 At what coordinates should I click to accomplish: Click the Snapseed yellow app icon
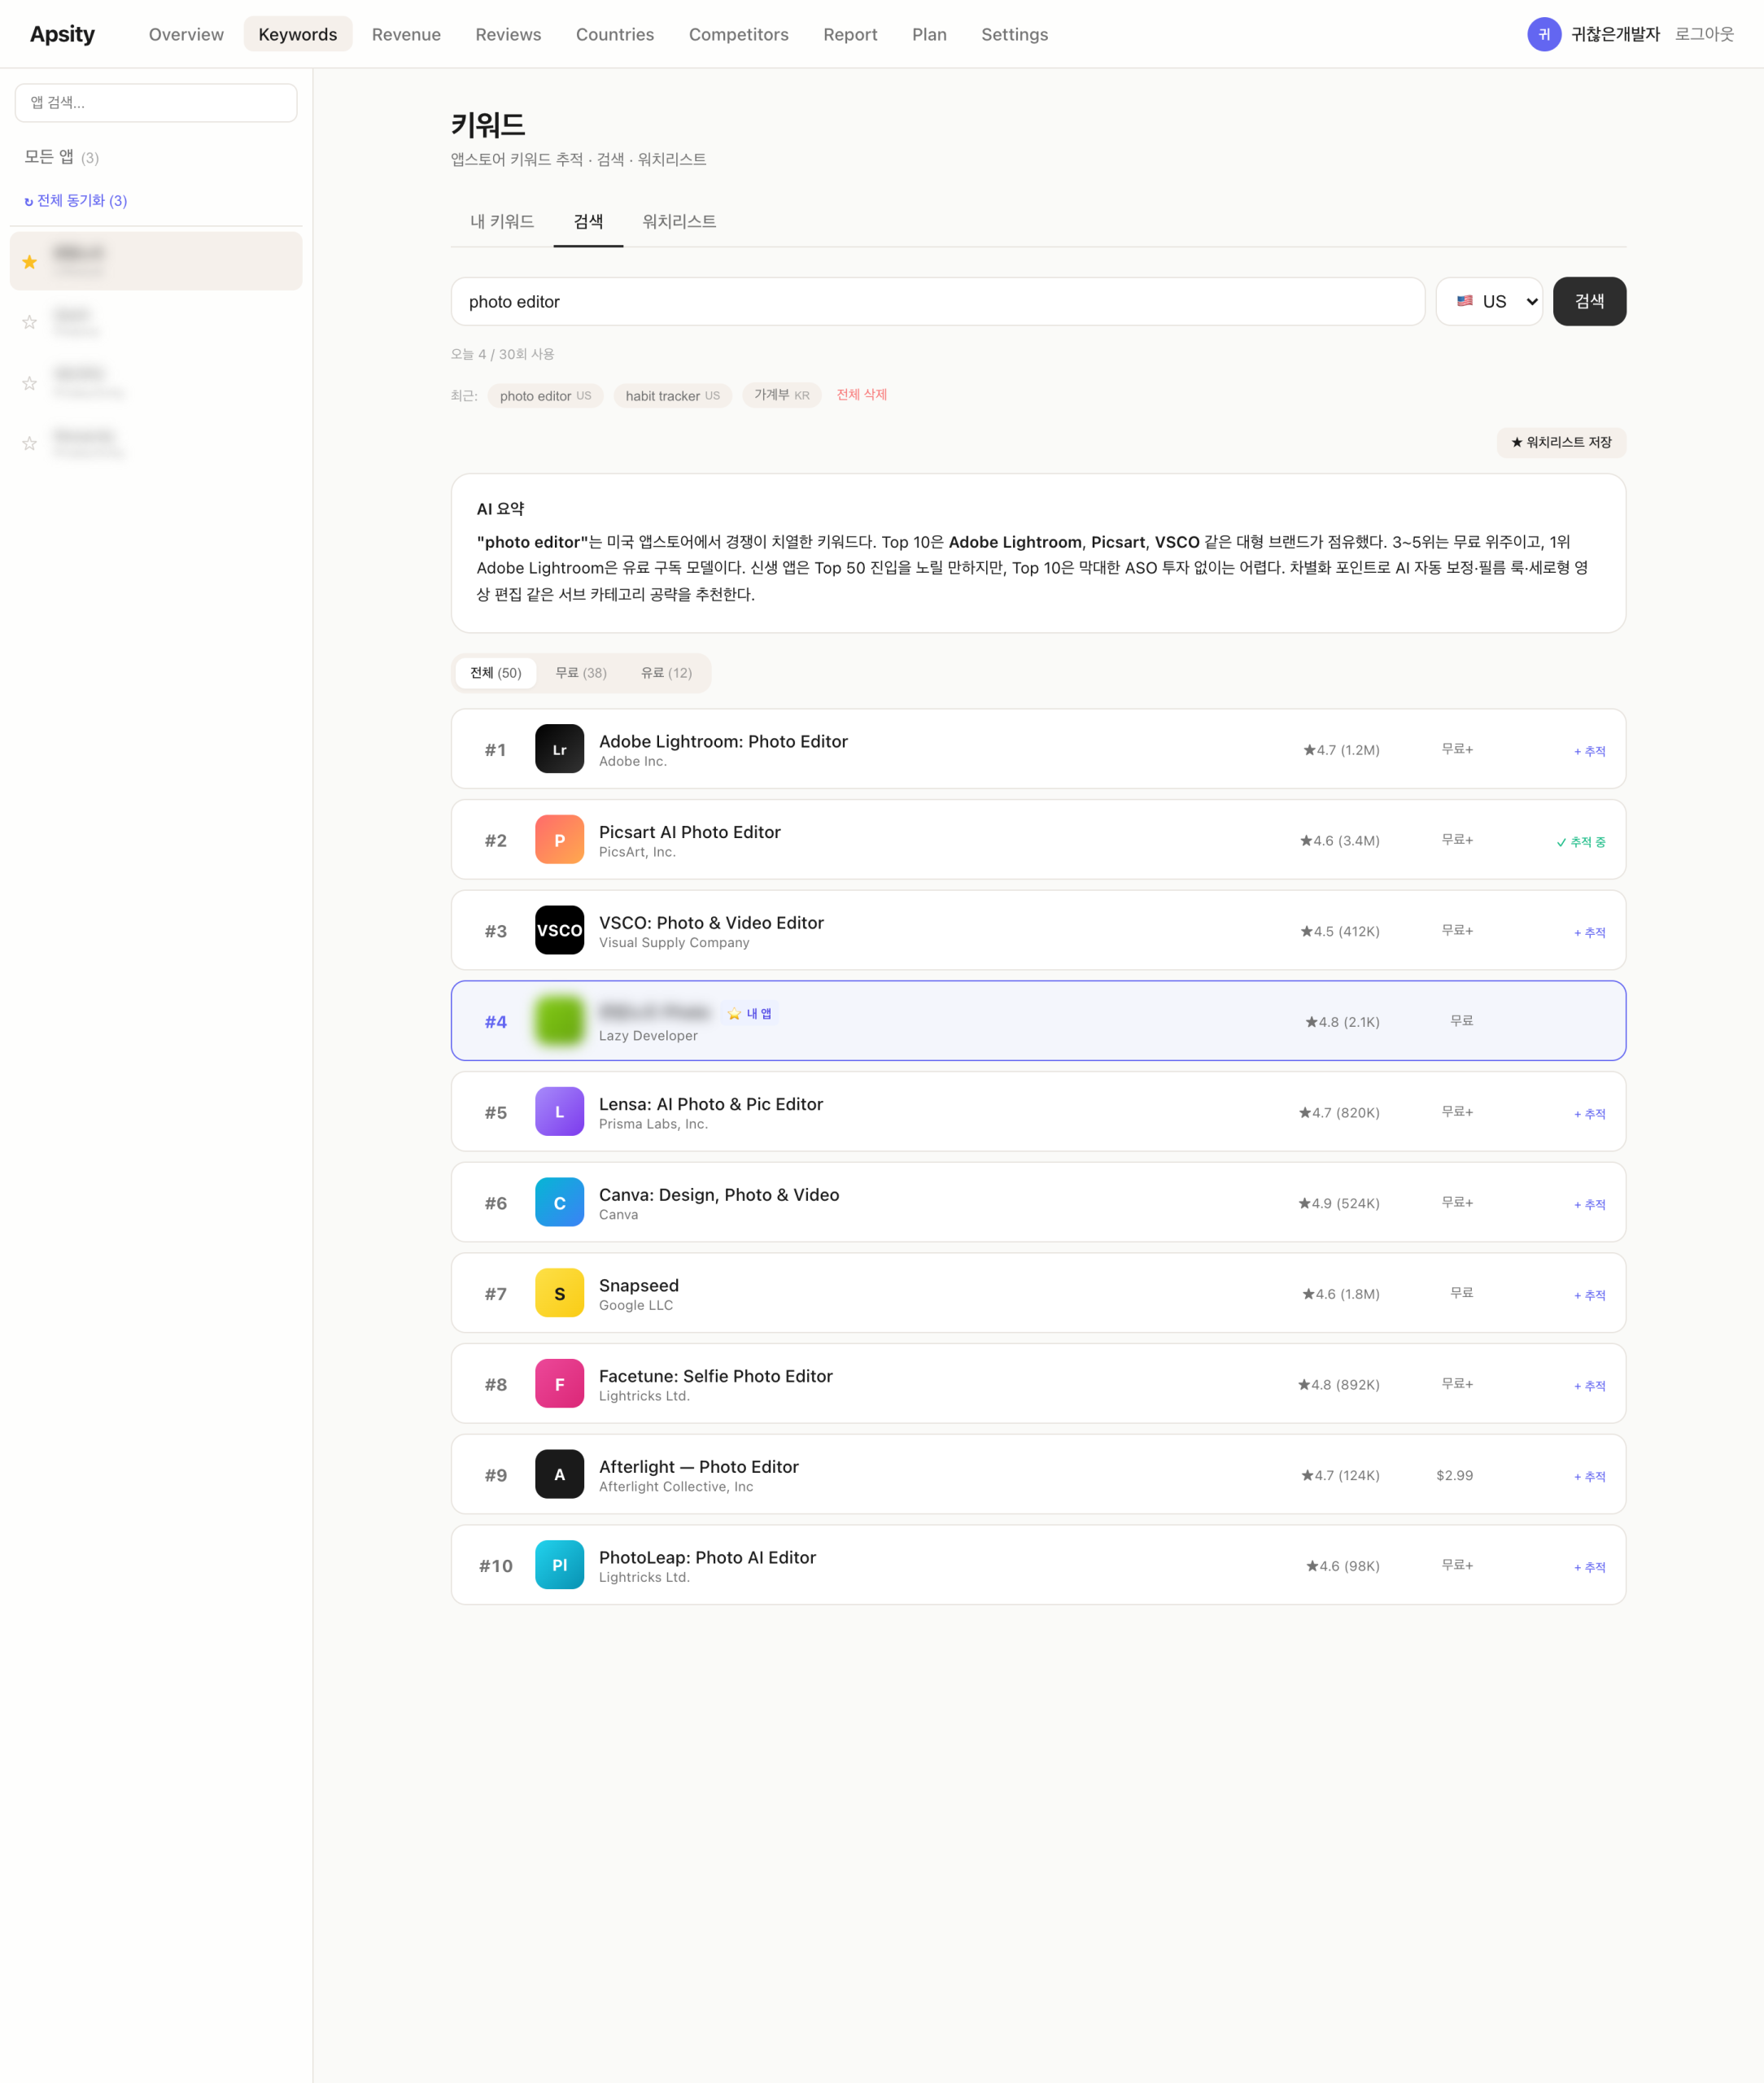point(559,1293)
